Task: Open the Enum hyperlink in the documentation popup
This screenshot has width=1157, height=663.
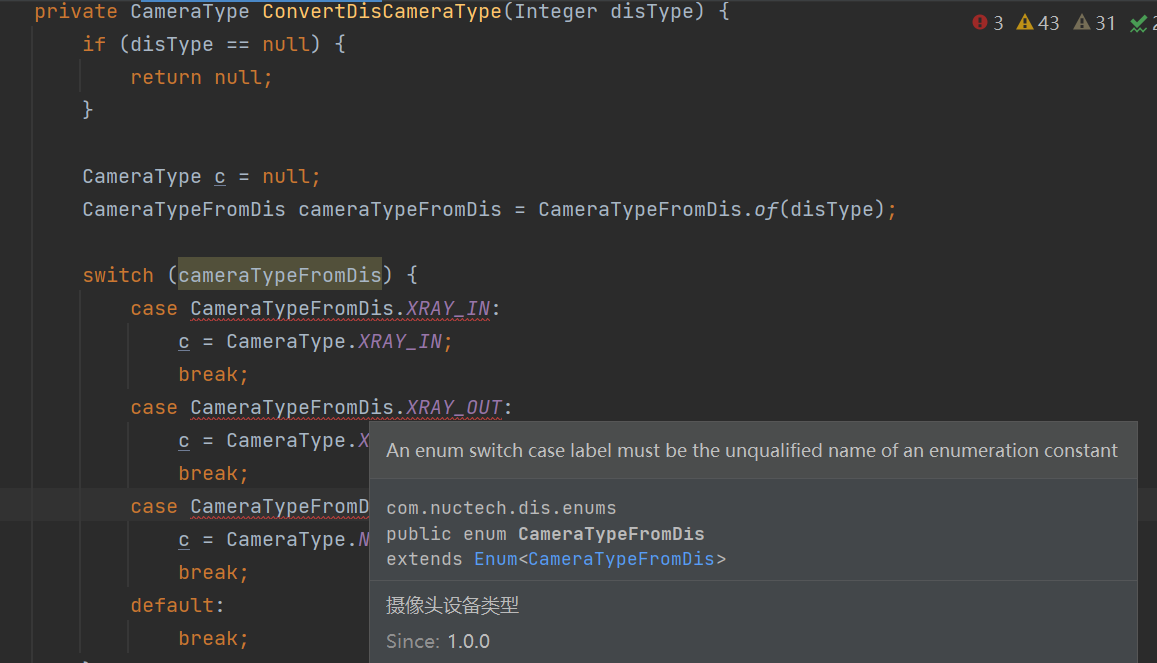Action: pyautogui.click(x=496, y=558)
